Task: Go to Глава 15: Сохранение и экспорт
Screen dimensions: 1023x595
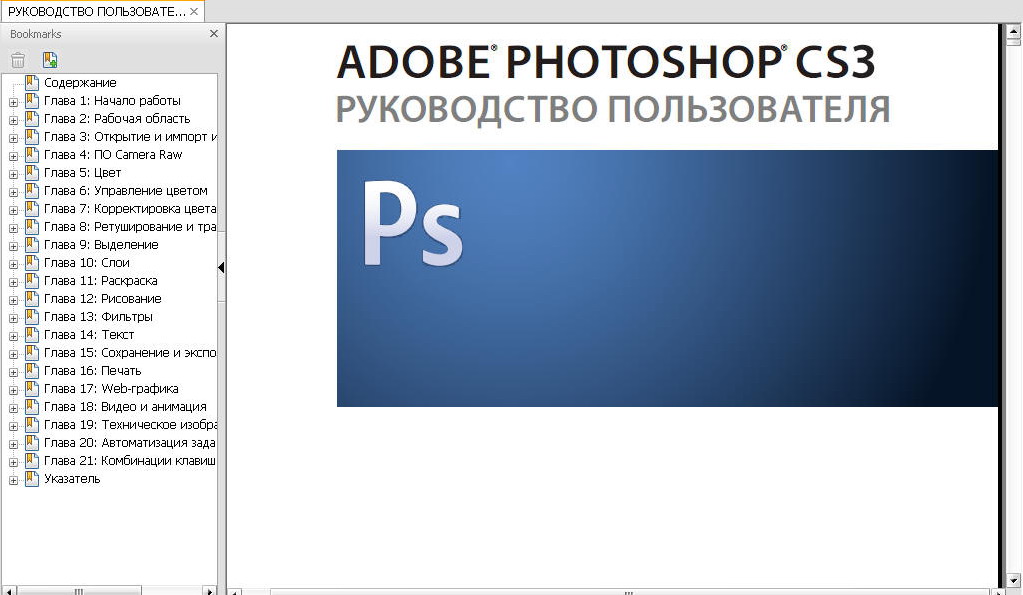Action: coord(130,353)
